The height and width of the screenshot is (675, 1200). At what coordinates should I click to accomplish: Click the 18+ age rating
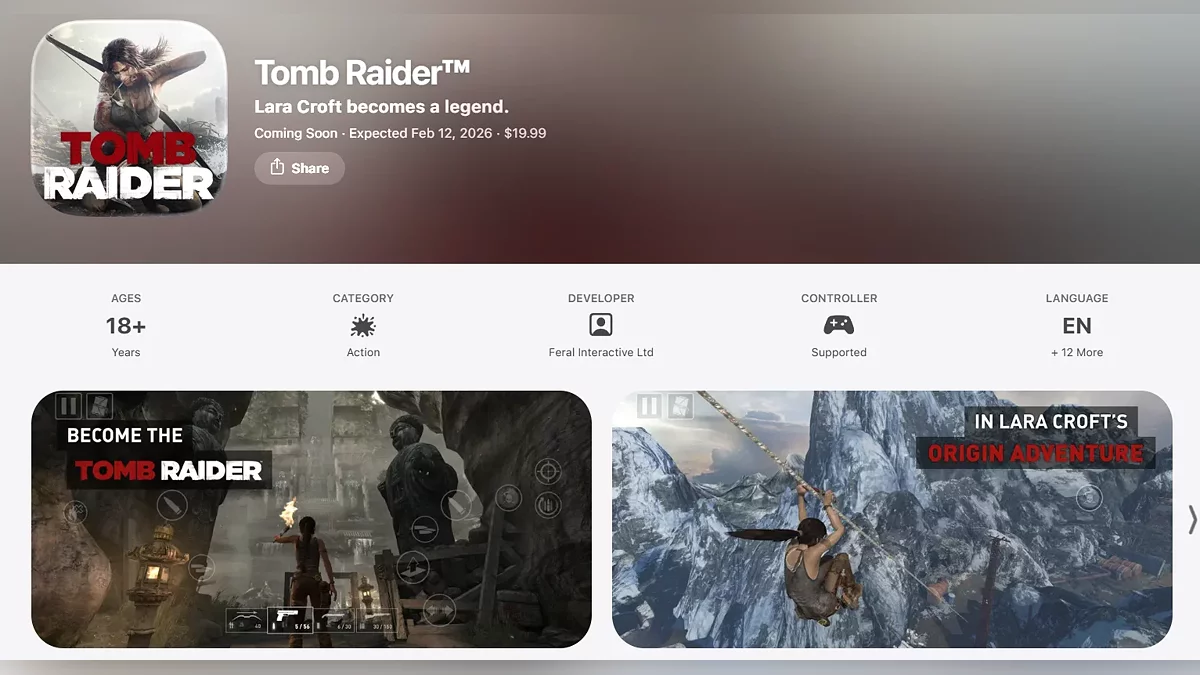(x=126, y=326)
